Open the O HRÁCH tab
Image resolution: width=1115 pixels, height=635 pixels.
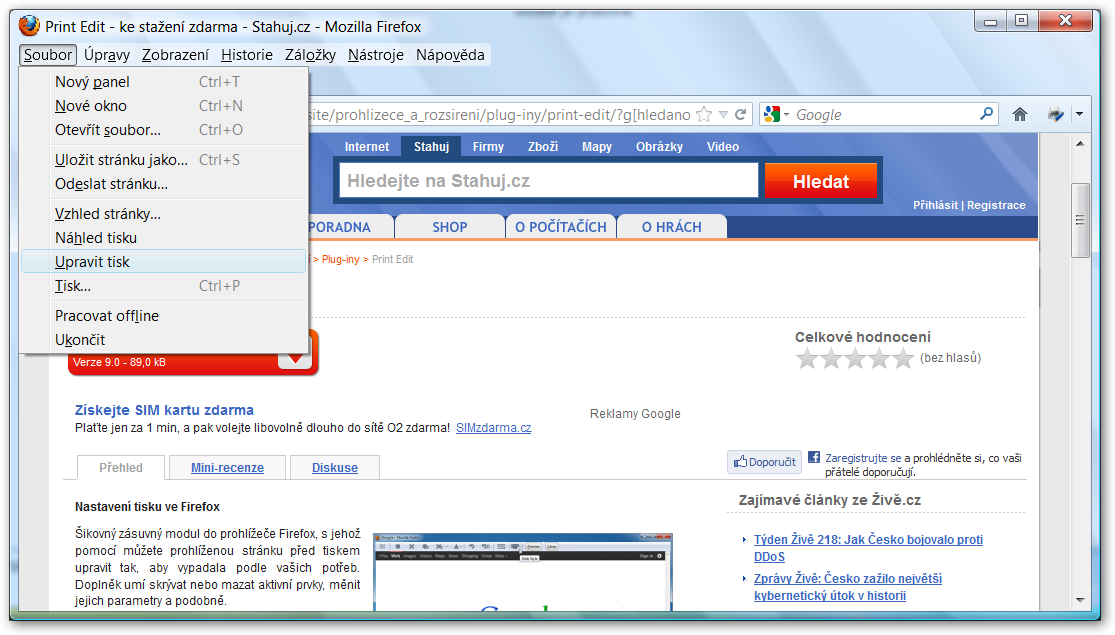pyautogui.click(x=671, y=227)
